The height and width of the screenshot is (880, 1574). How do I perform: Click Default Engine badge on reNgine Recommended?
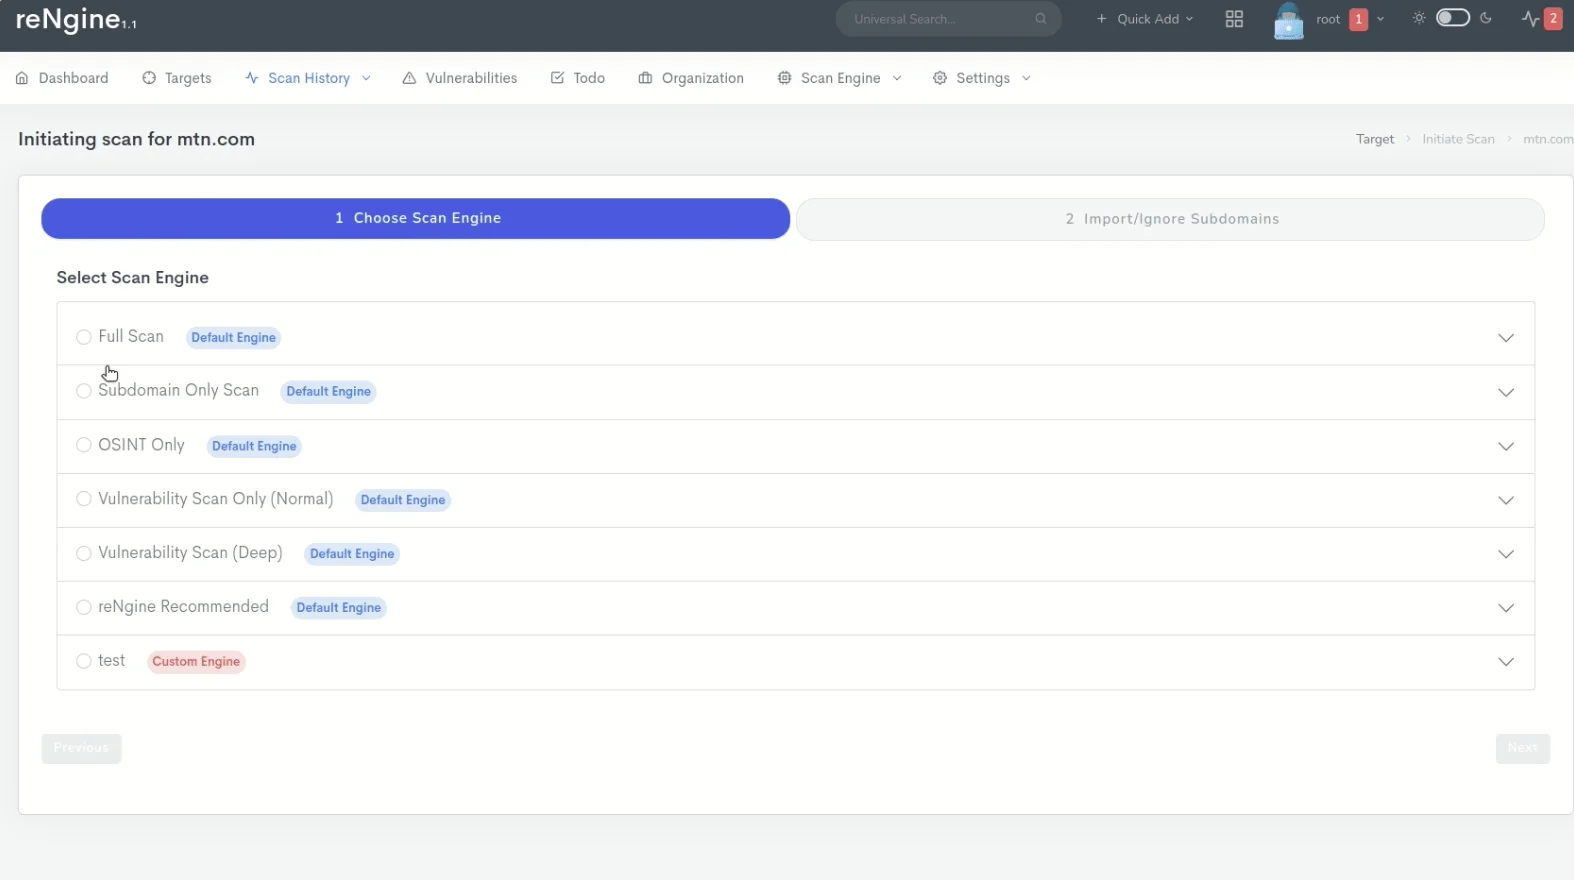(x=339, y=607)
